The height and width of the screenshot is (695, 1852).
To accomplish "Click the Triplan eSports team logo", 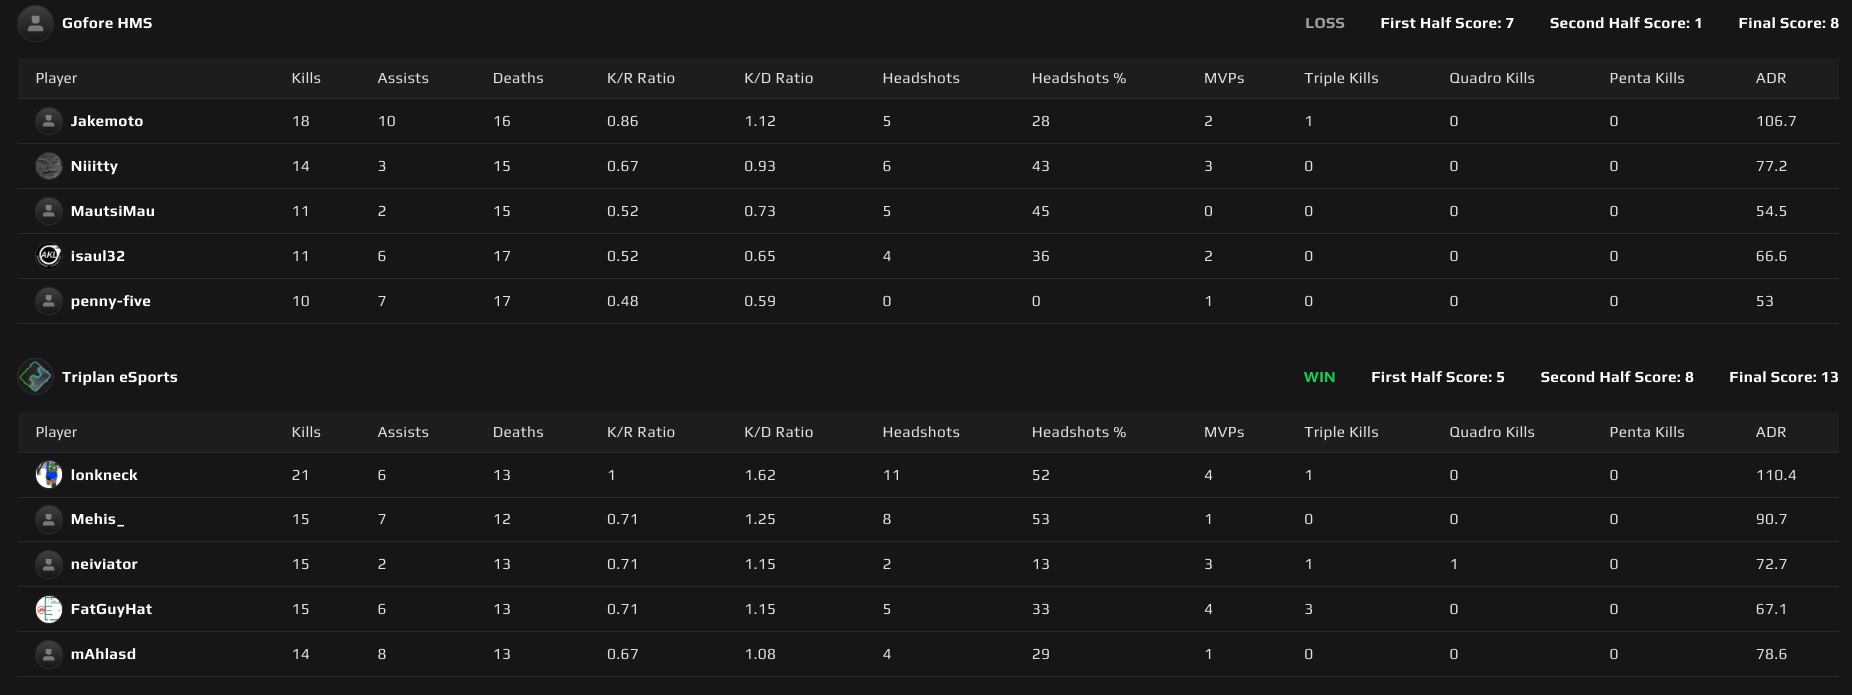I will [x=36, y=377].
